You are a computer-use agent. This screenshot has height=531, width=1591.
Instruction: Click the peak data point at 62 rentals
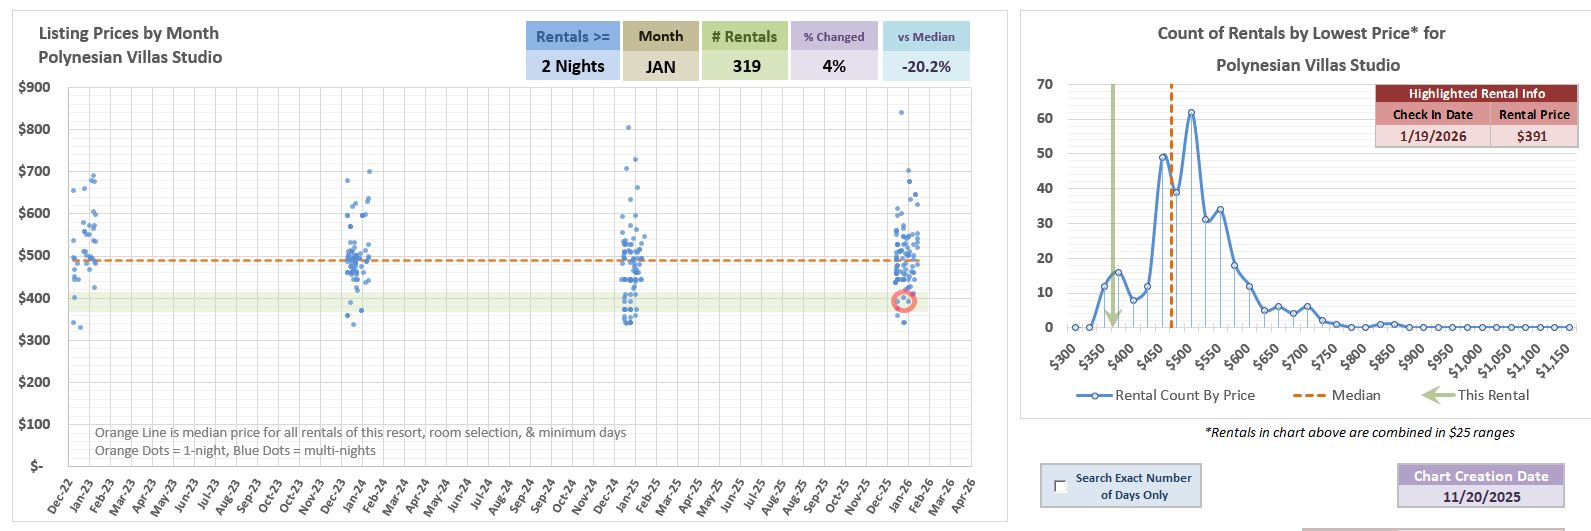(x=1191, y=113)
